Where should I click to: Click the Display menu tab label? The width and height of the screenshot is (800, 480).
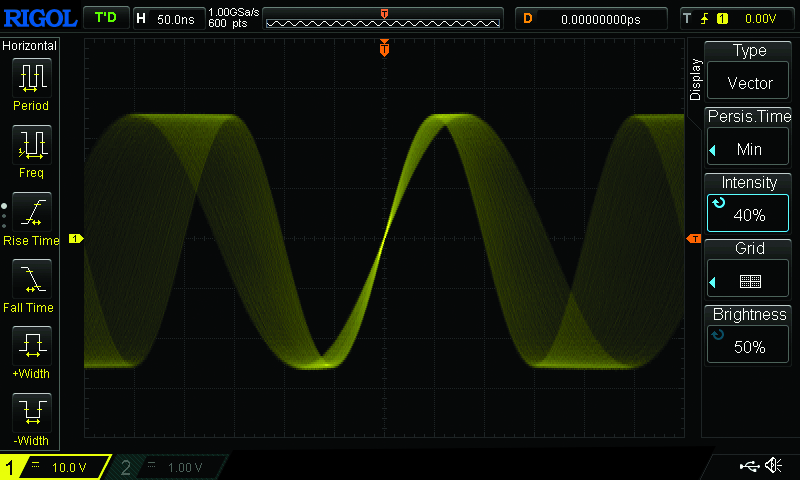coord(696,80)
